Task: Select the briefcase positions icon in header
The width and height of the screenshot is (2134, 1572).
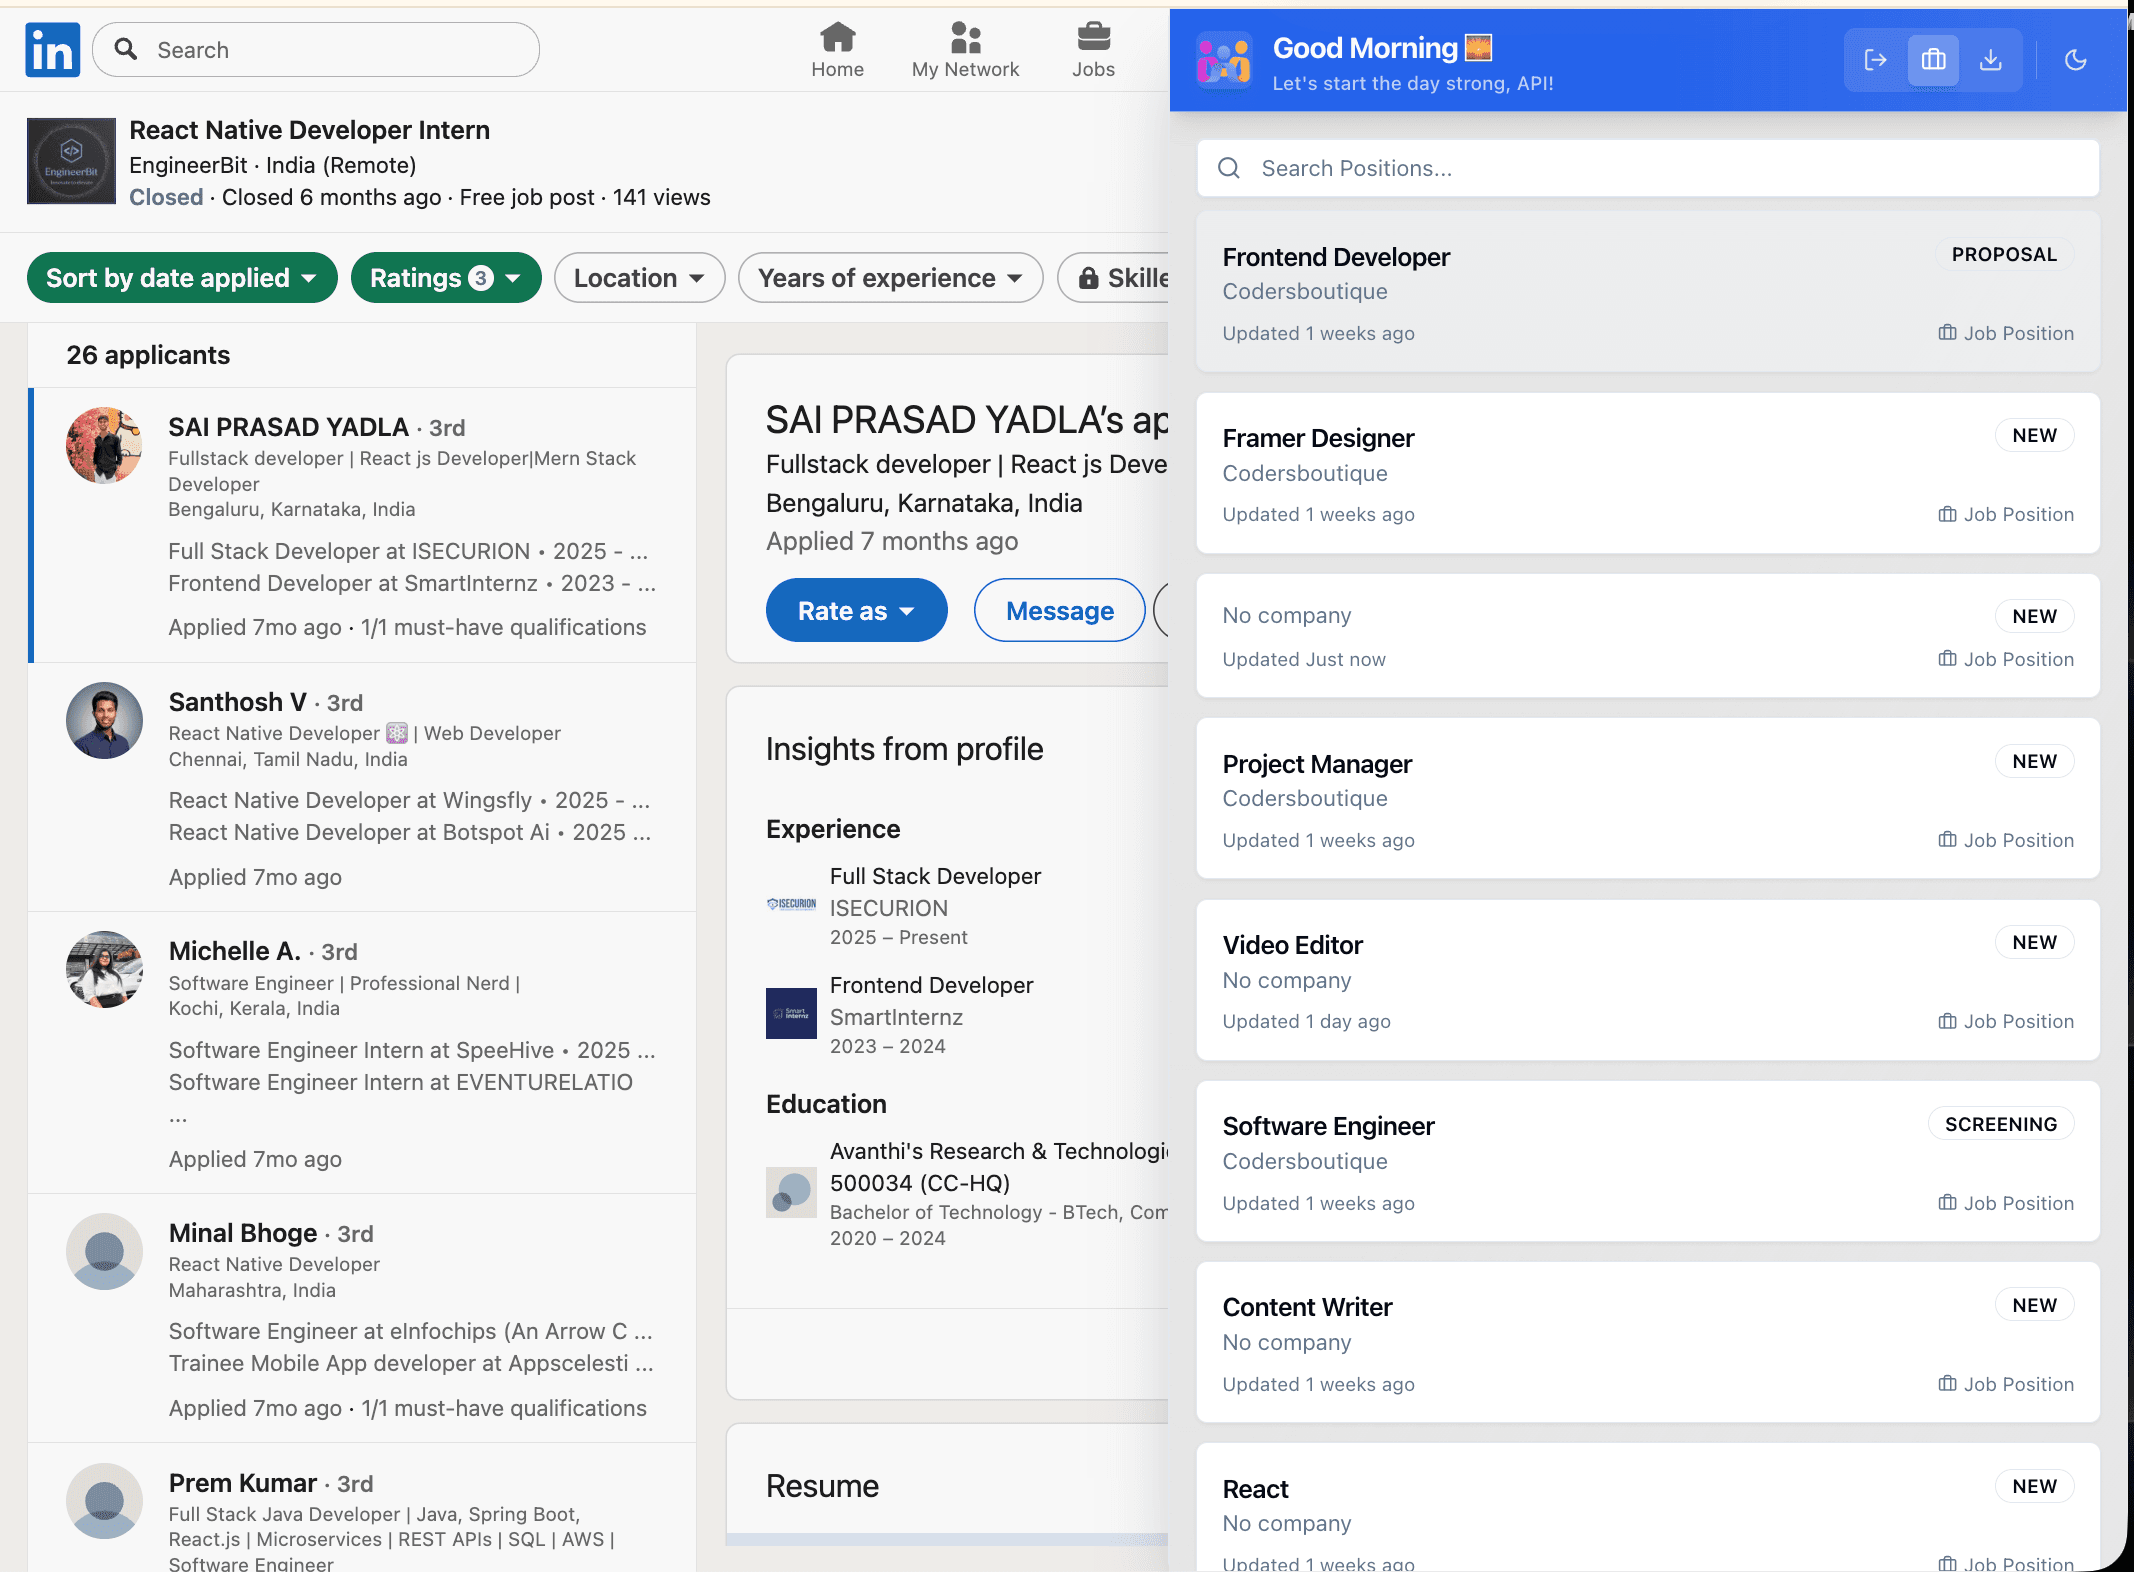Action: coord(1933,60)
